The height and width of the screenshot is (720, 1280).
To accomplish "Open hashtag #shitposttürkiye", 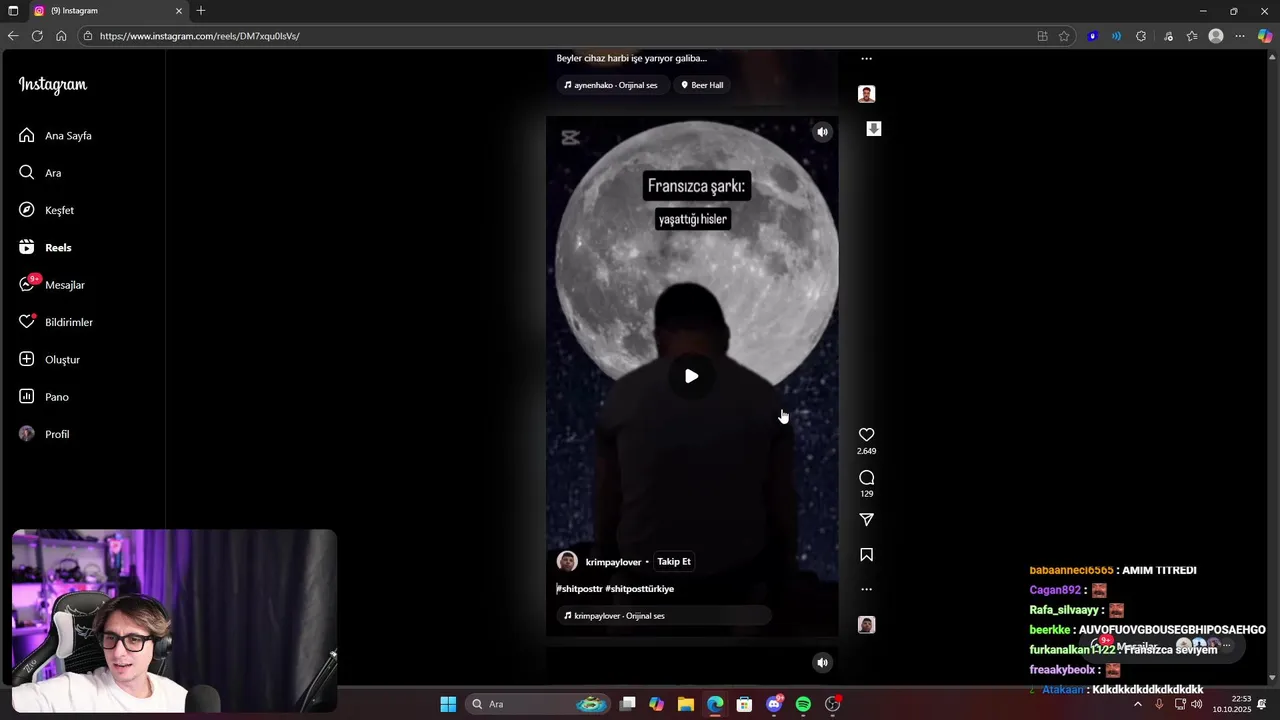I will pos(639,589).
